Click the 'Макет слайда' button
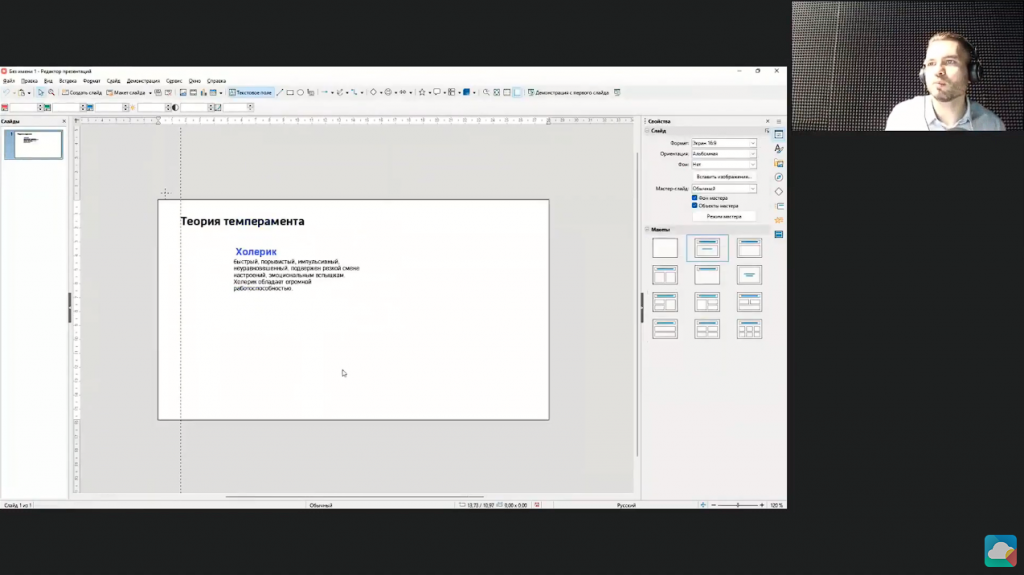Screen dimensions: 1024x575 [x=126, y=93]
